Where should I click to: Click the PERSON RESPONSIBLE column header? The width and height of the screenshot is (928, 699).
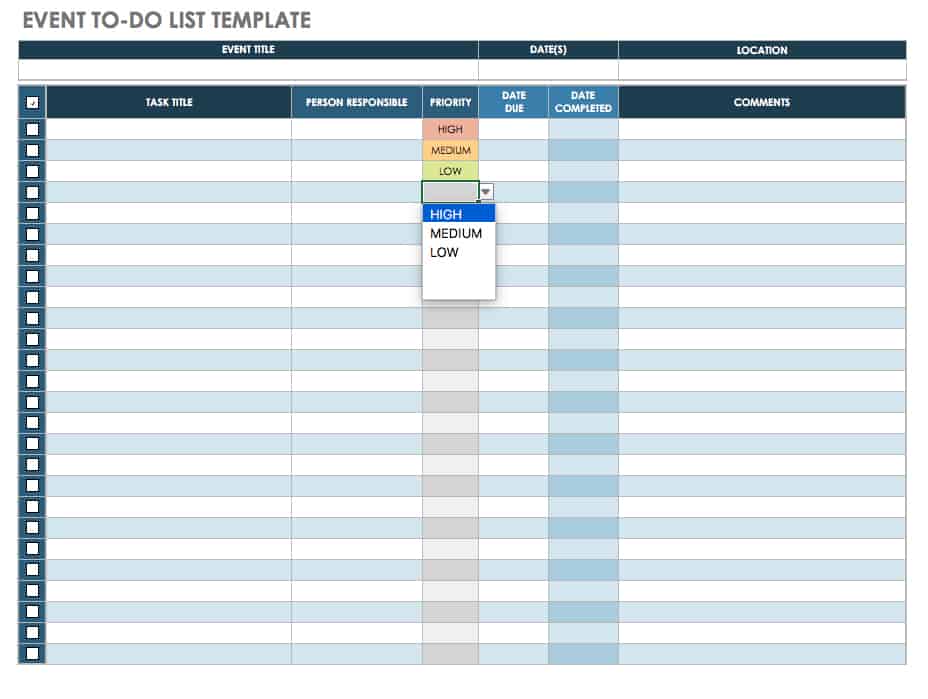[x=357, y=102]
